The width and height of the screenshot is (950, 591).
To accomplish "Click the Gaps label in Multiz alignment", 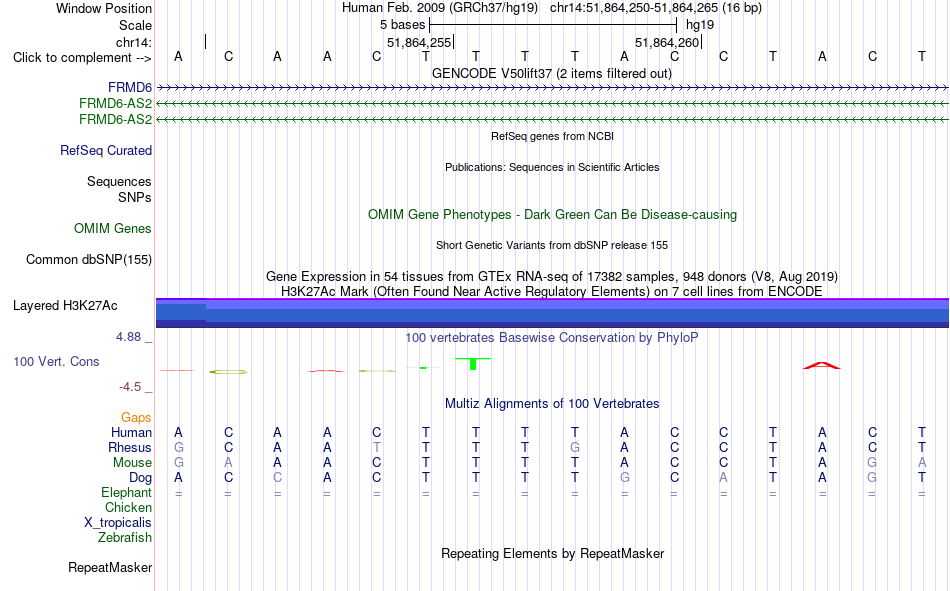I will point(136,418).
